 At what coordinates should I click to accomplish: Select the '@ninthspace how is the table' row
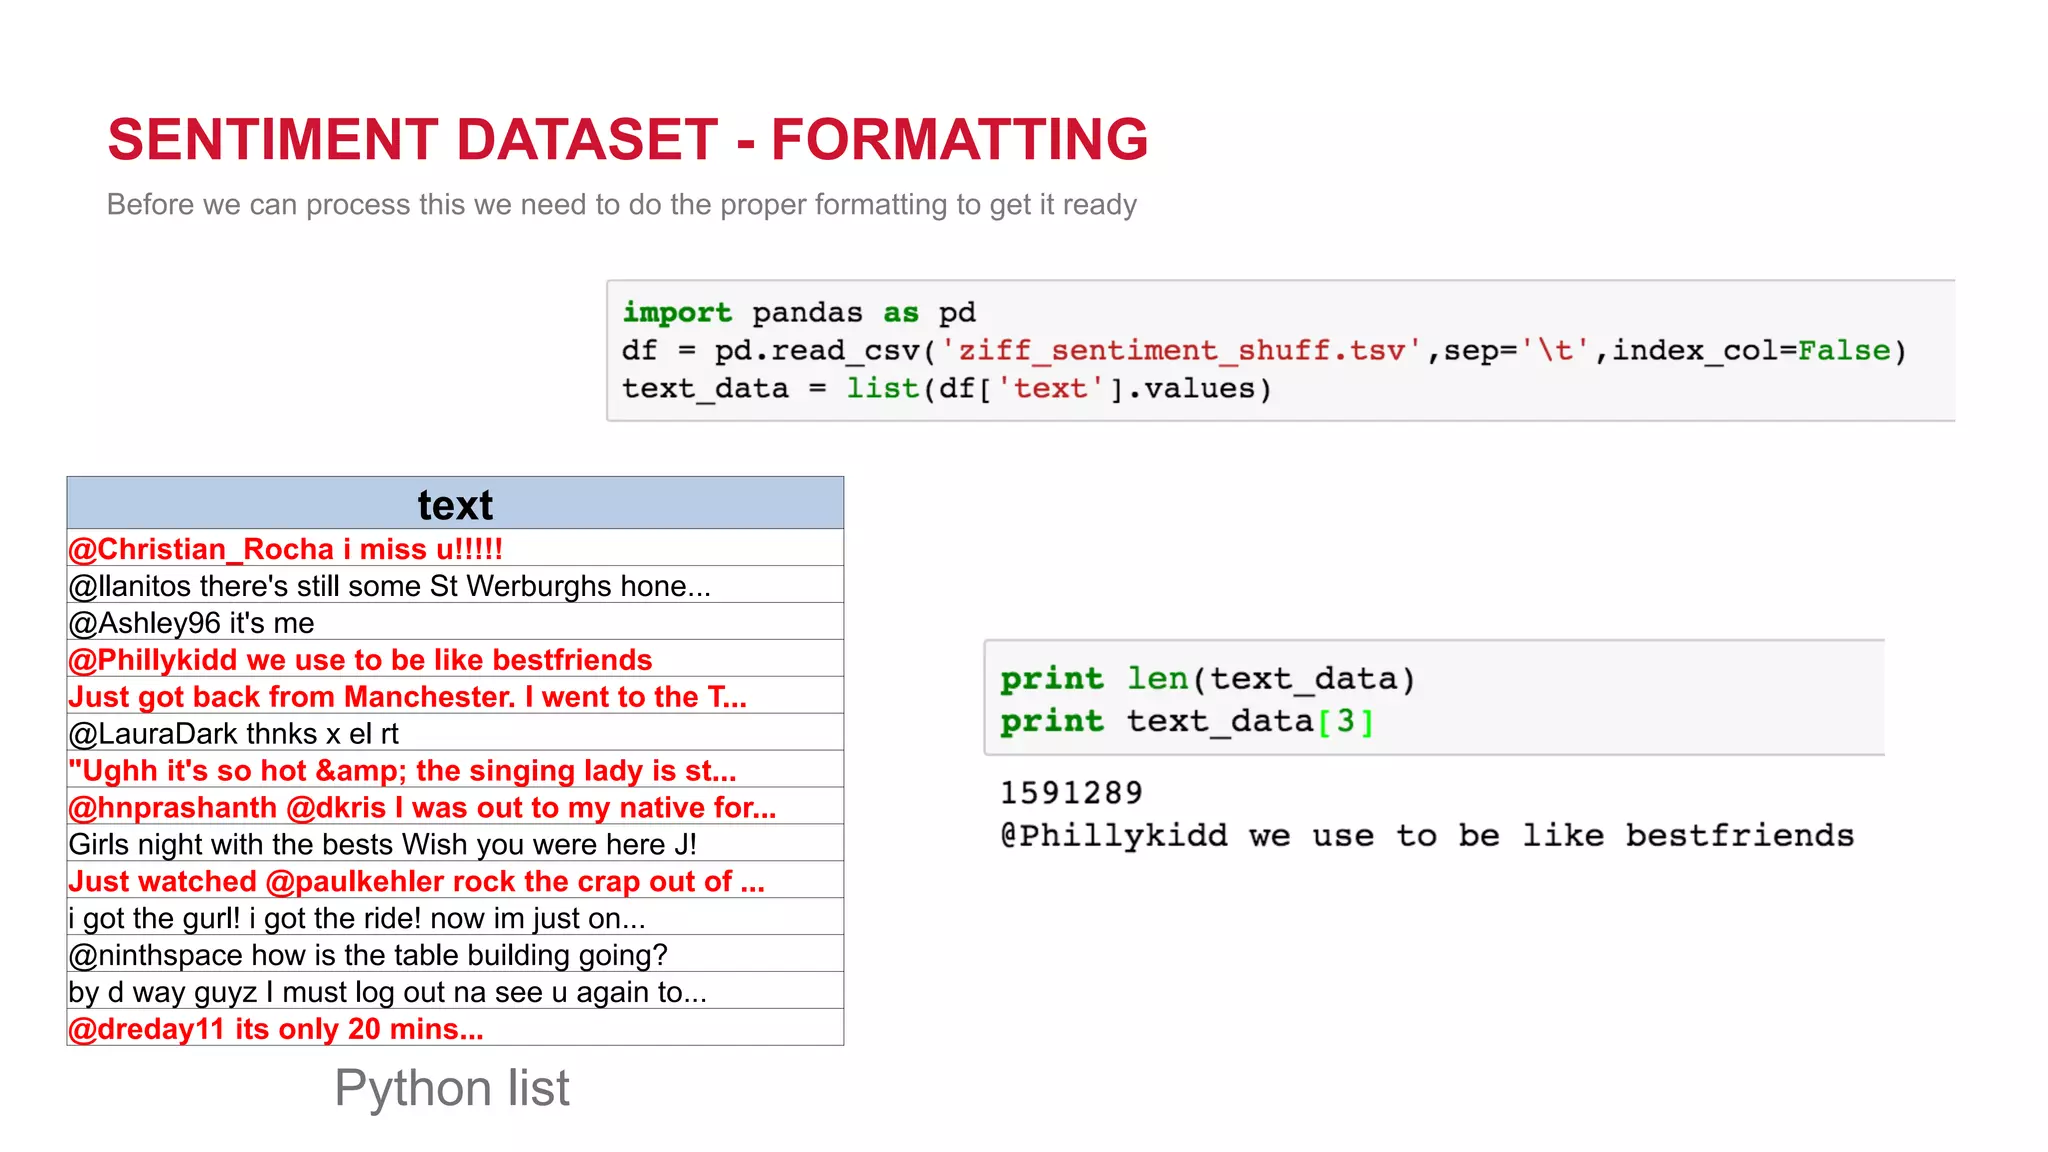click(455, 955)
